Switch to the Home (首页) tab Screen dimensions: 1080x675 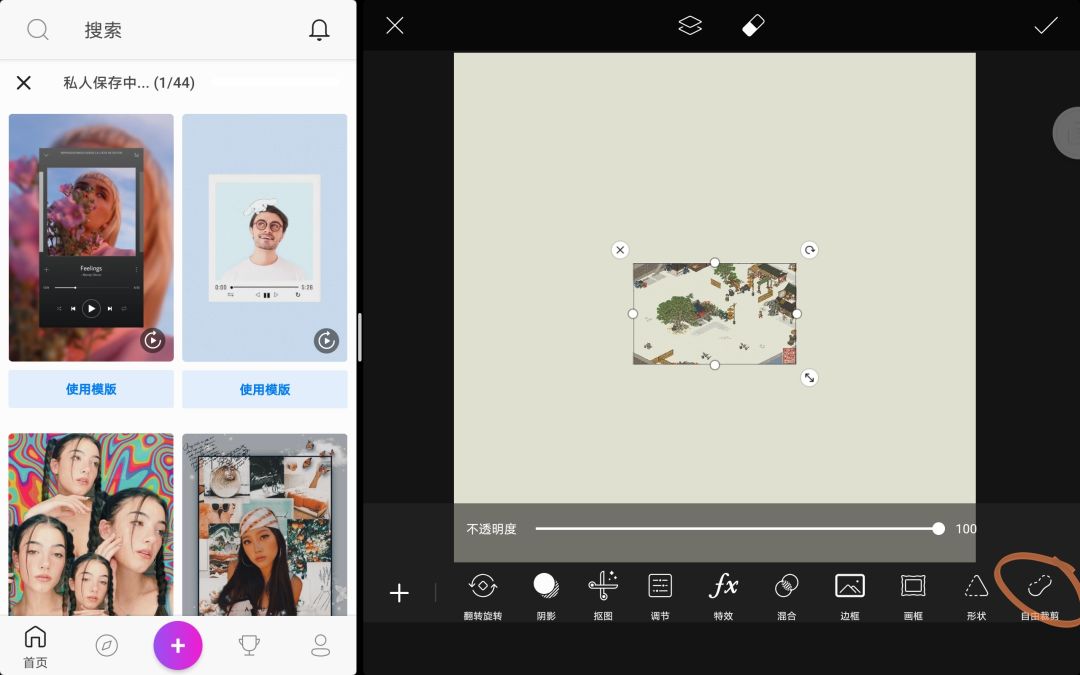coord(35,647)
